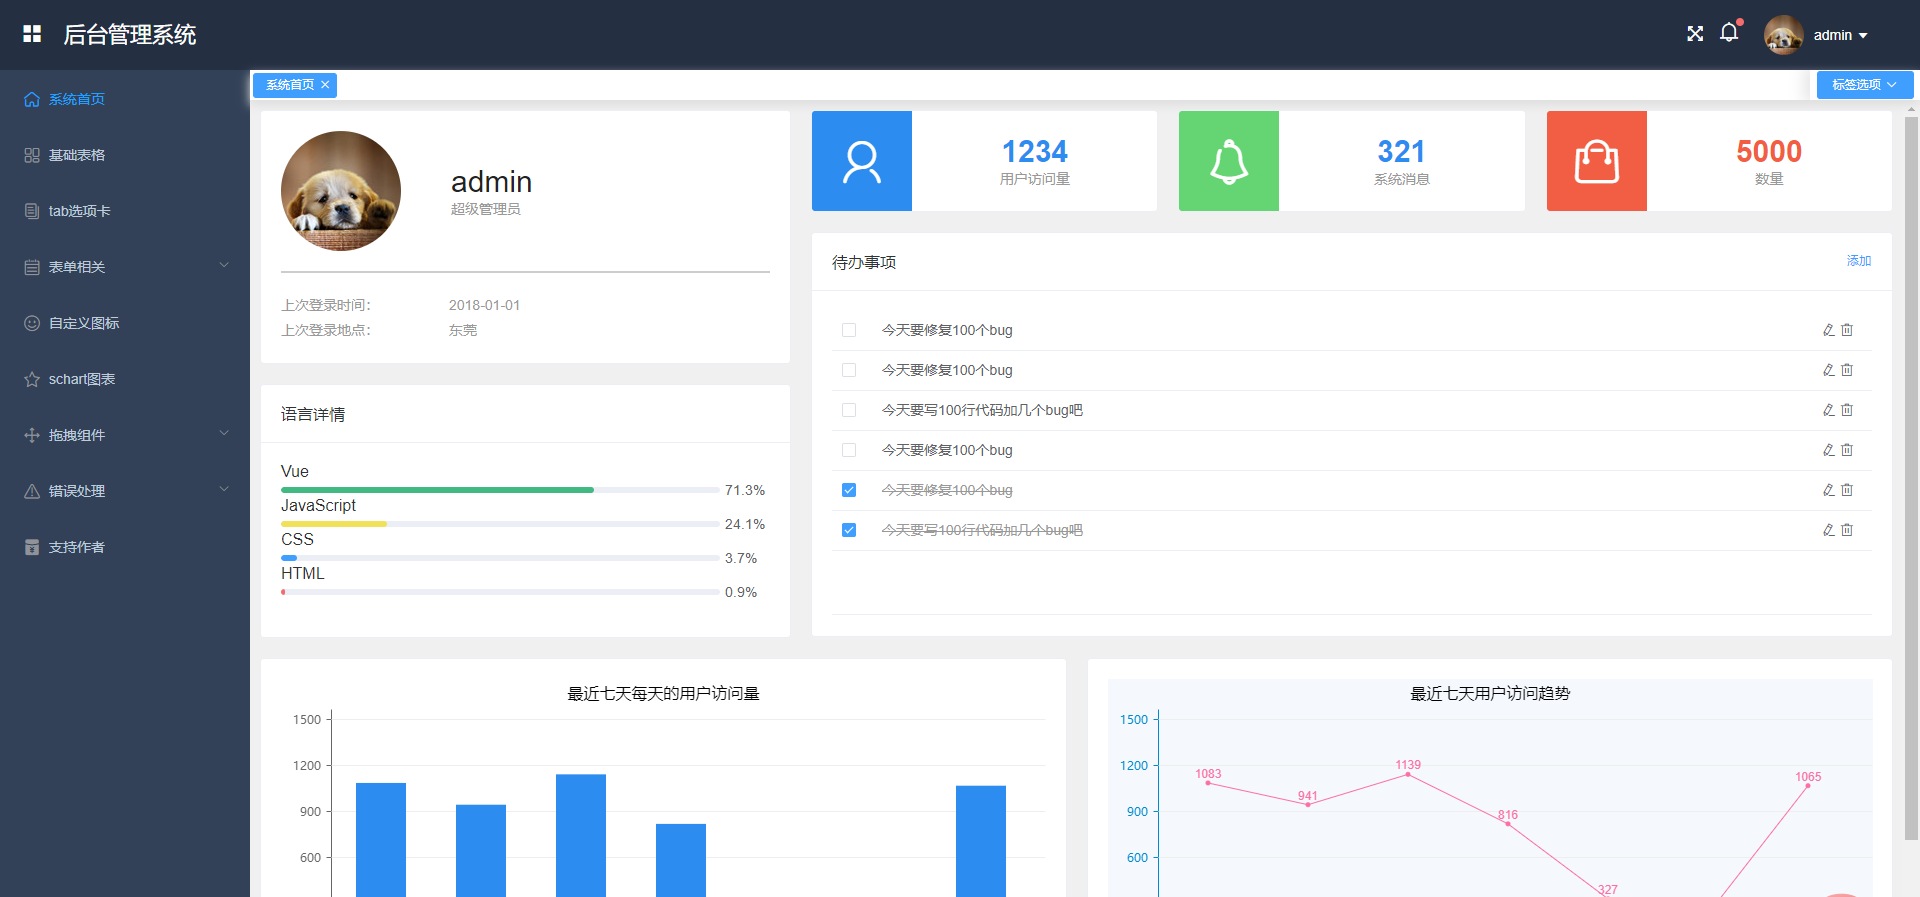Click the 超级管理员 role label
The height and width of the screenshot is (897, 1920).
click(x=486, y=209)
